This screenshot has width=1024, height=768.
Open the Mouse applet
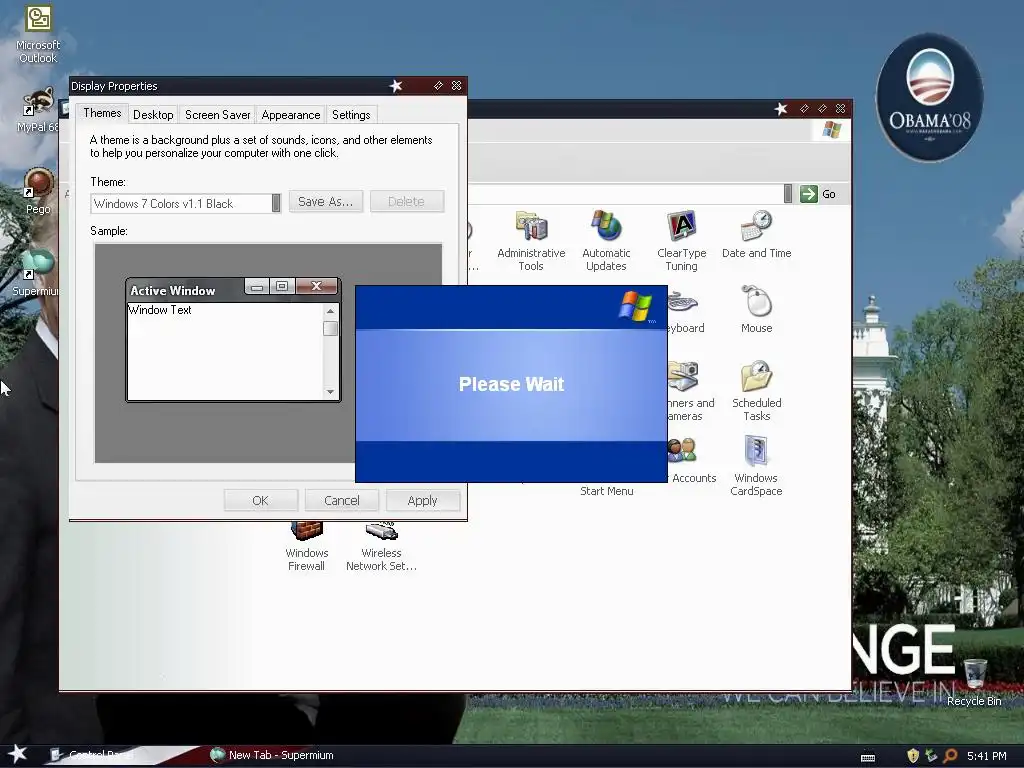[756, 310]
